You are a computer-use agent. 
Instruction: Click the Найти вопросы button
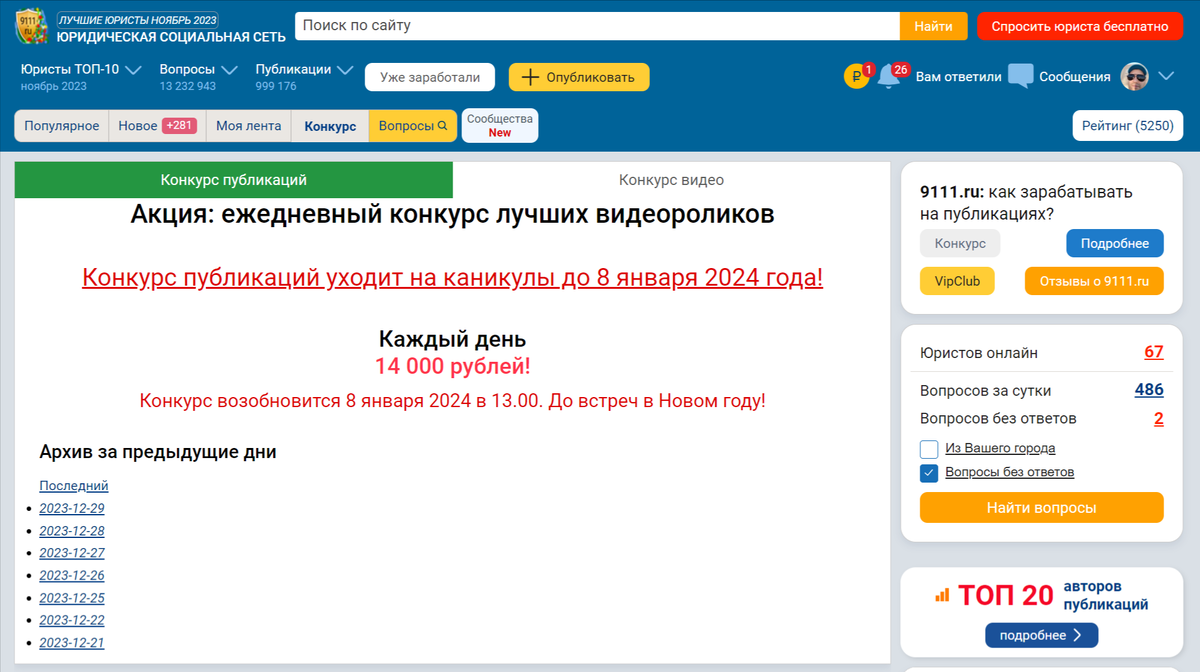pyautogui.click(x=1041, y=507)
